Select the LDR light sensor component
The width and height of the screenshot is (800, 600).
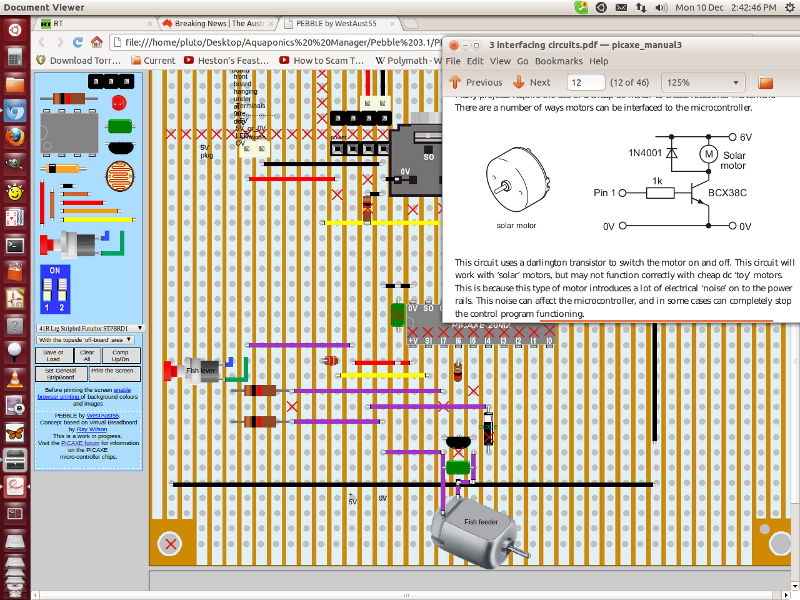coord(119,175)
